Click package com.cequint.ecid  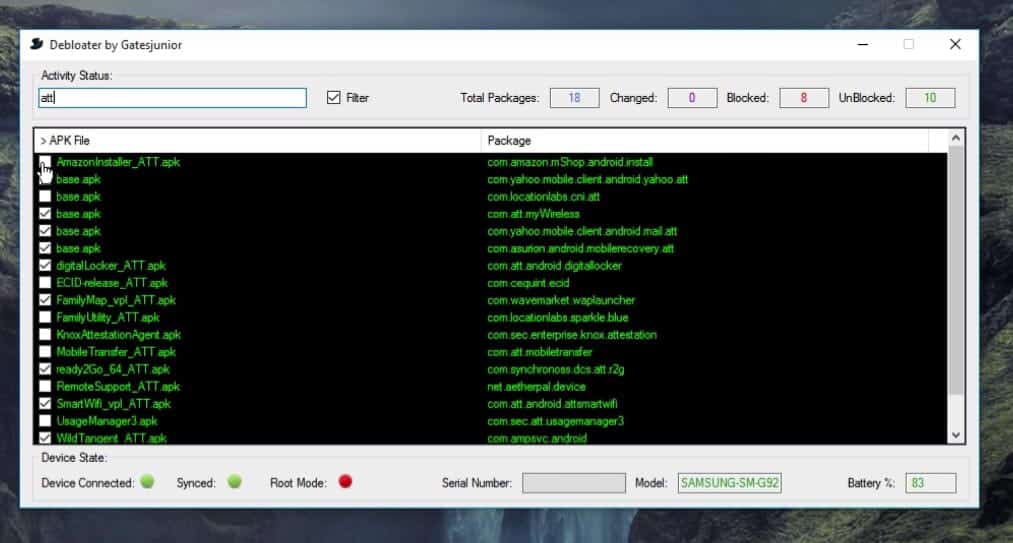[528, 283]
